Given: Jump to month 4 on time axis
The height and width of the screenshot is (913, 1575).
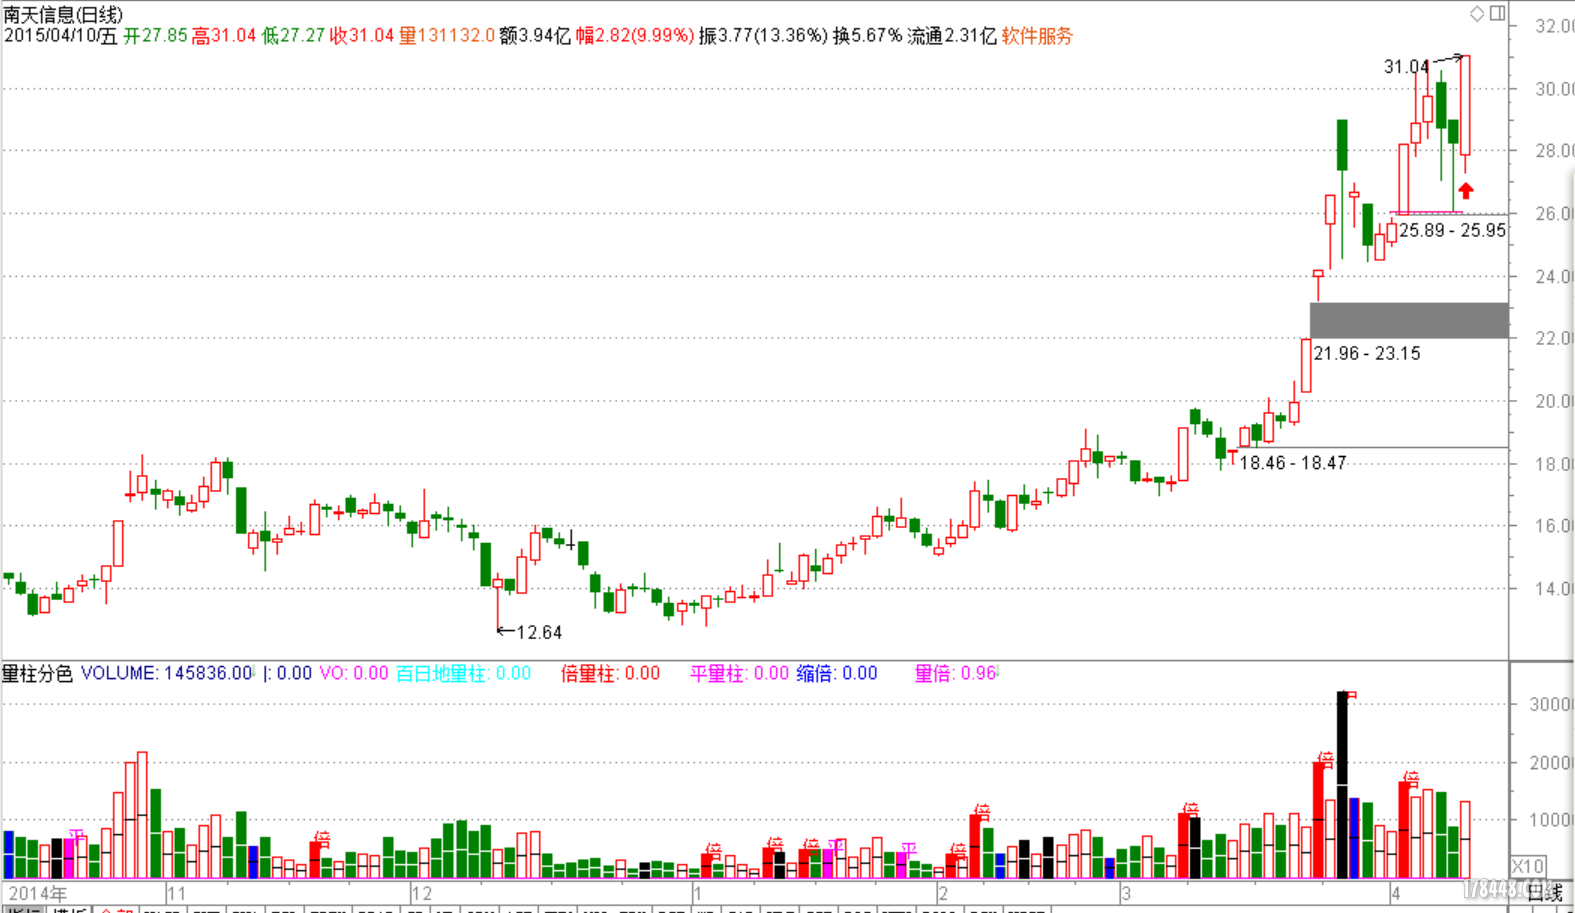Looking at the screenshot, I should (1396, 893).
